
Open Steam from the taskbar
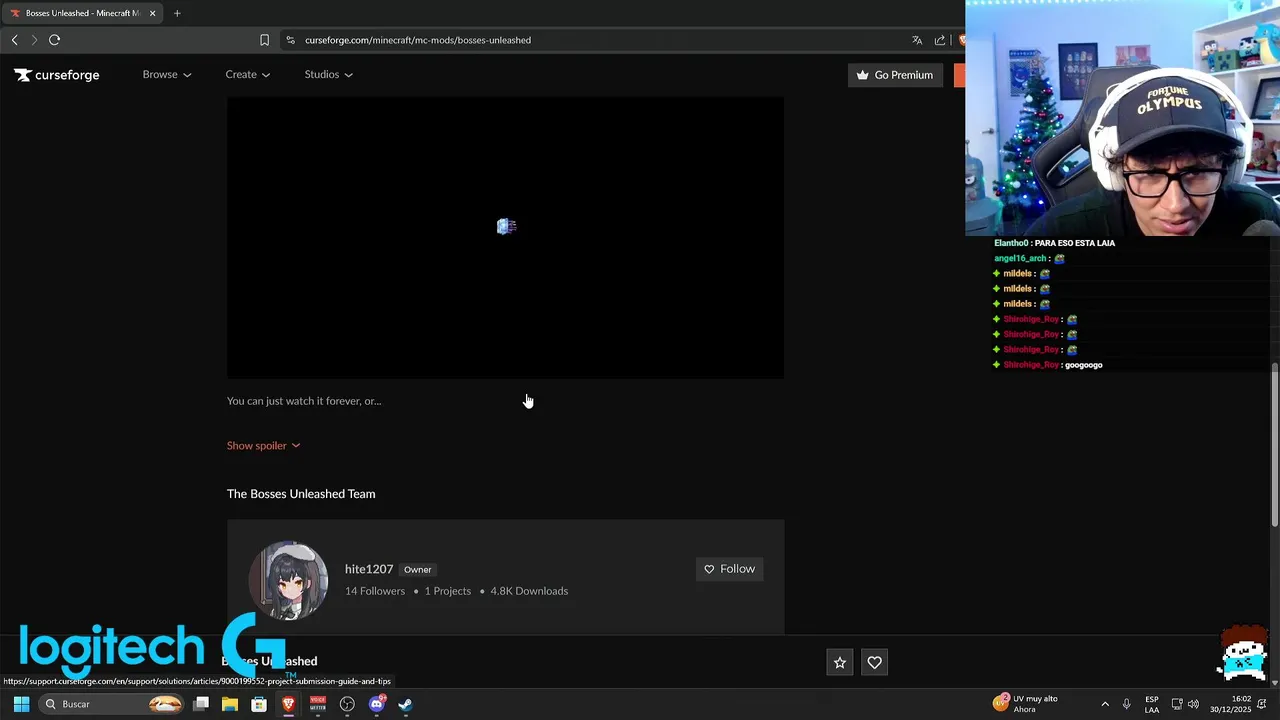[405, 704]
